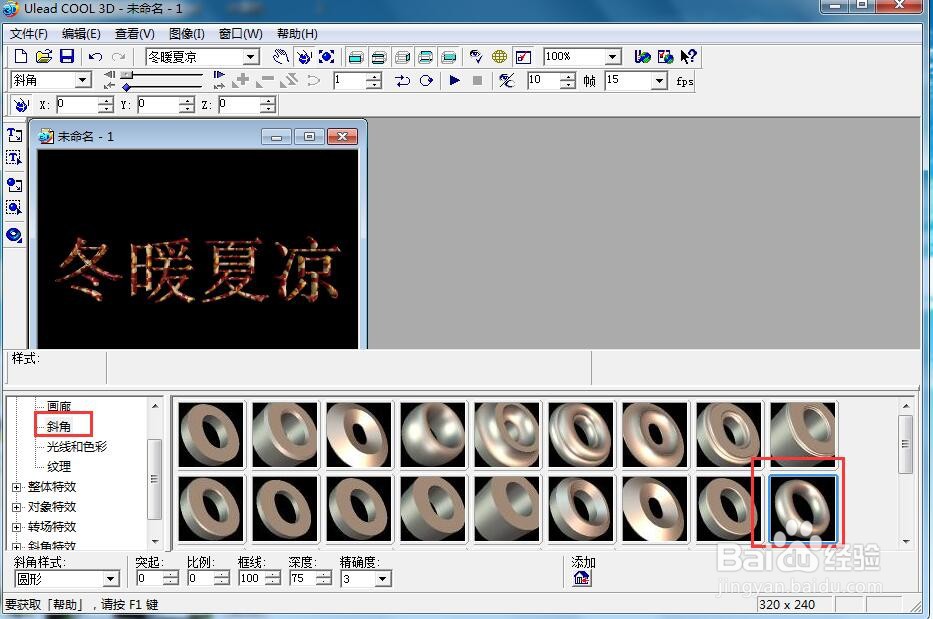Screen dimensions: 933x619
Task: Click the Insert Graphic tool in left sidebar
Action: tap(14, 185)
